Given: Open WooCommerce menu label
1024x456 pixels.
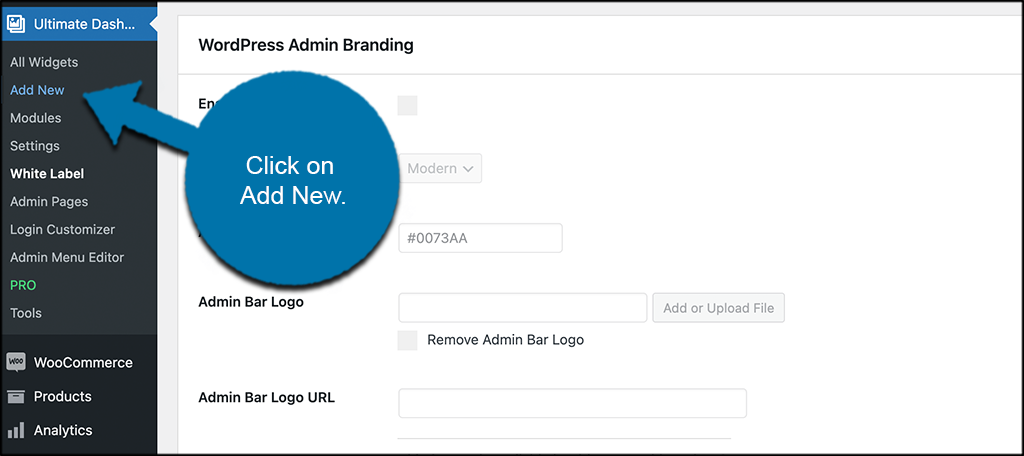Looking at the screenshot, I should pyautogui.click(x=83, y=363).
